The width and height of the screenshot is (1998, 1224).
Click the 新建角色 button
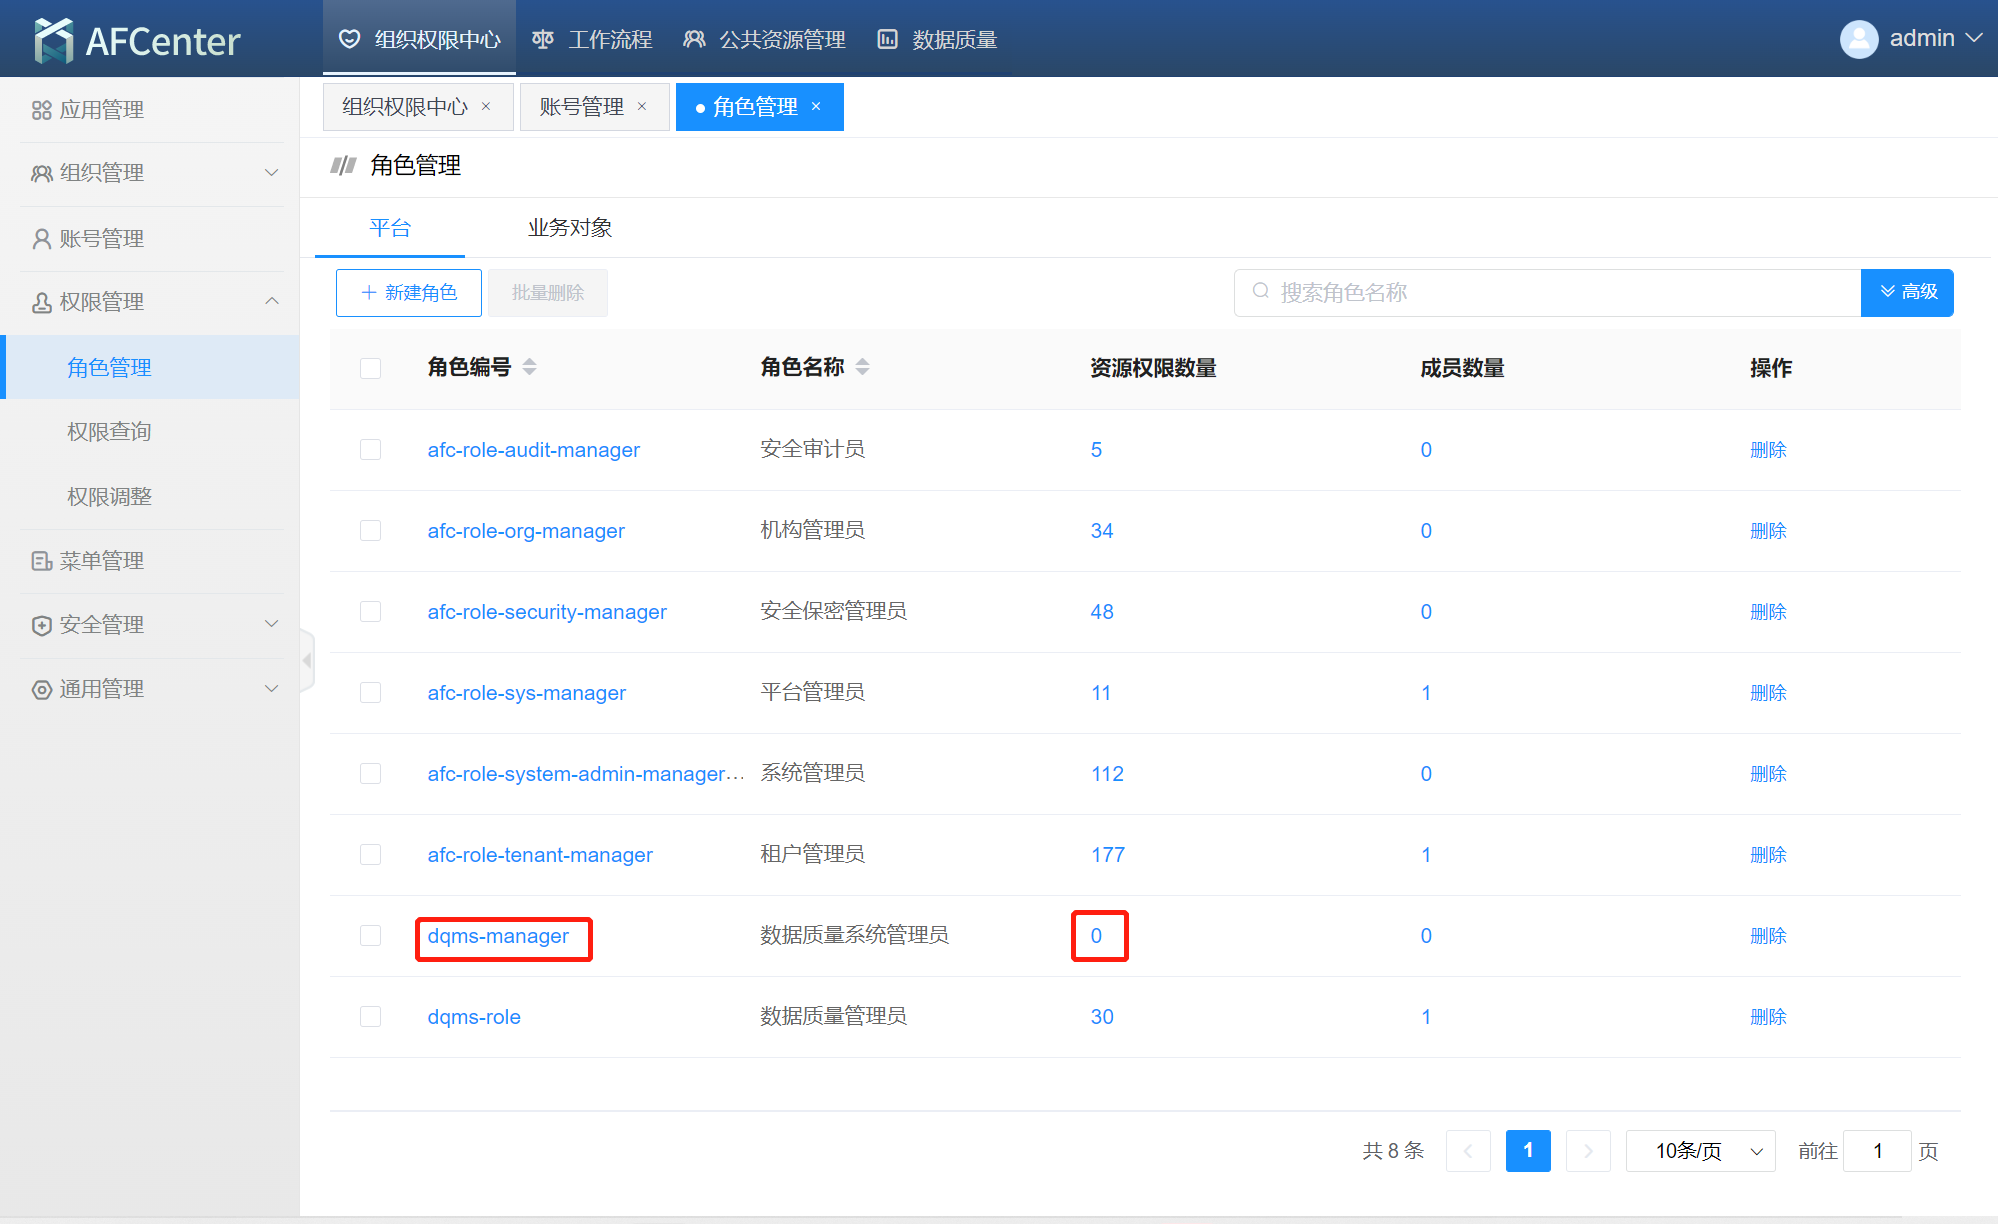[x=408, y=292]
